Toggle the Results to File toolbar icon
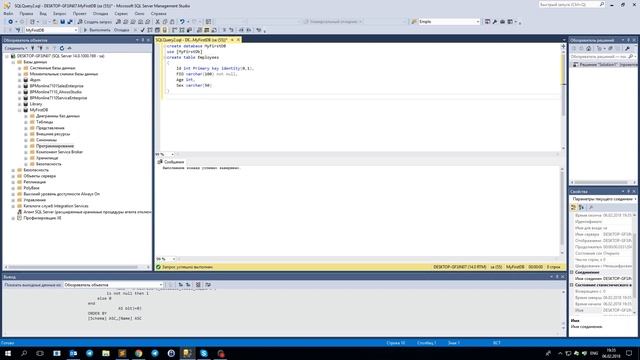Viewport: 640px width, 360px height. [x=214, y=30]
